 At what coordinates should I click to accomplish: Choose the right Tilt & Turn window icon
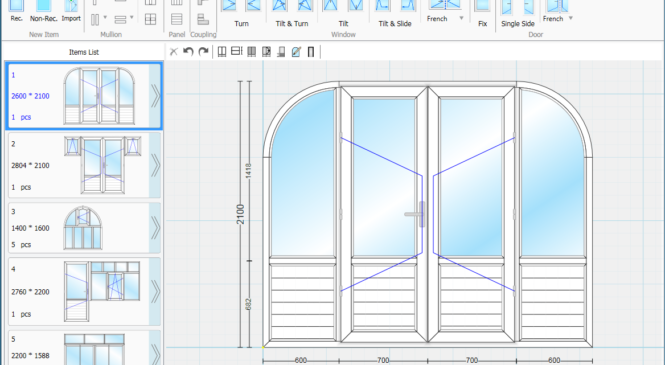[305, 6]
